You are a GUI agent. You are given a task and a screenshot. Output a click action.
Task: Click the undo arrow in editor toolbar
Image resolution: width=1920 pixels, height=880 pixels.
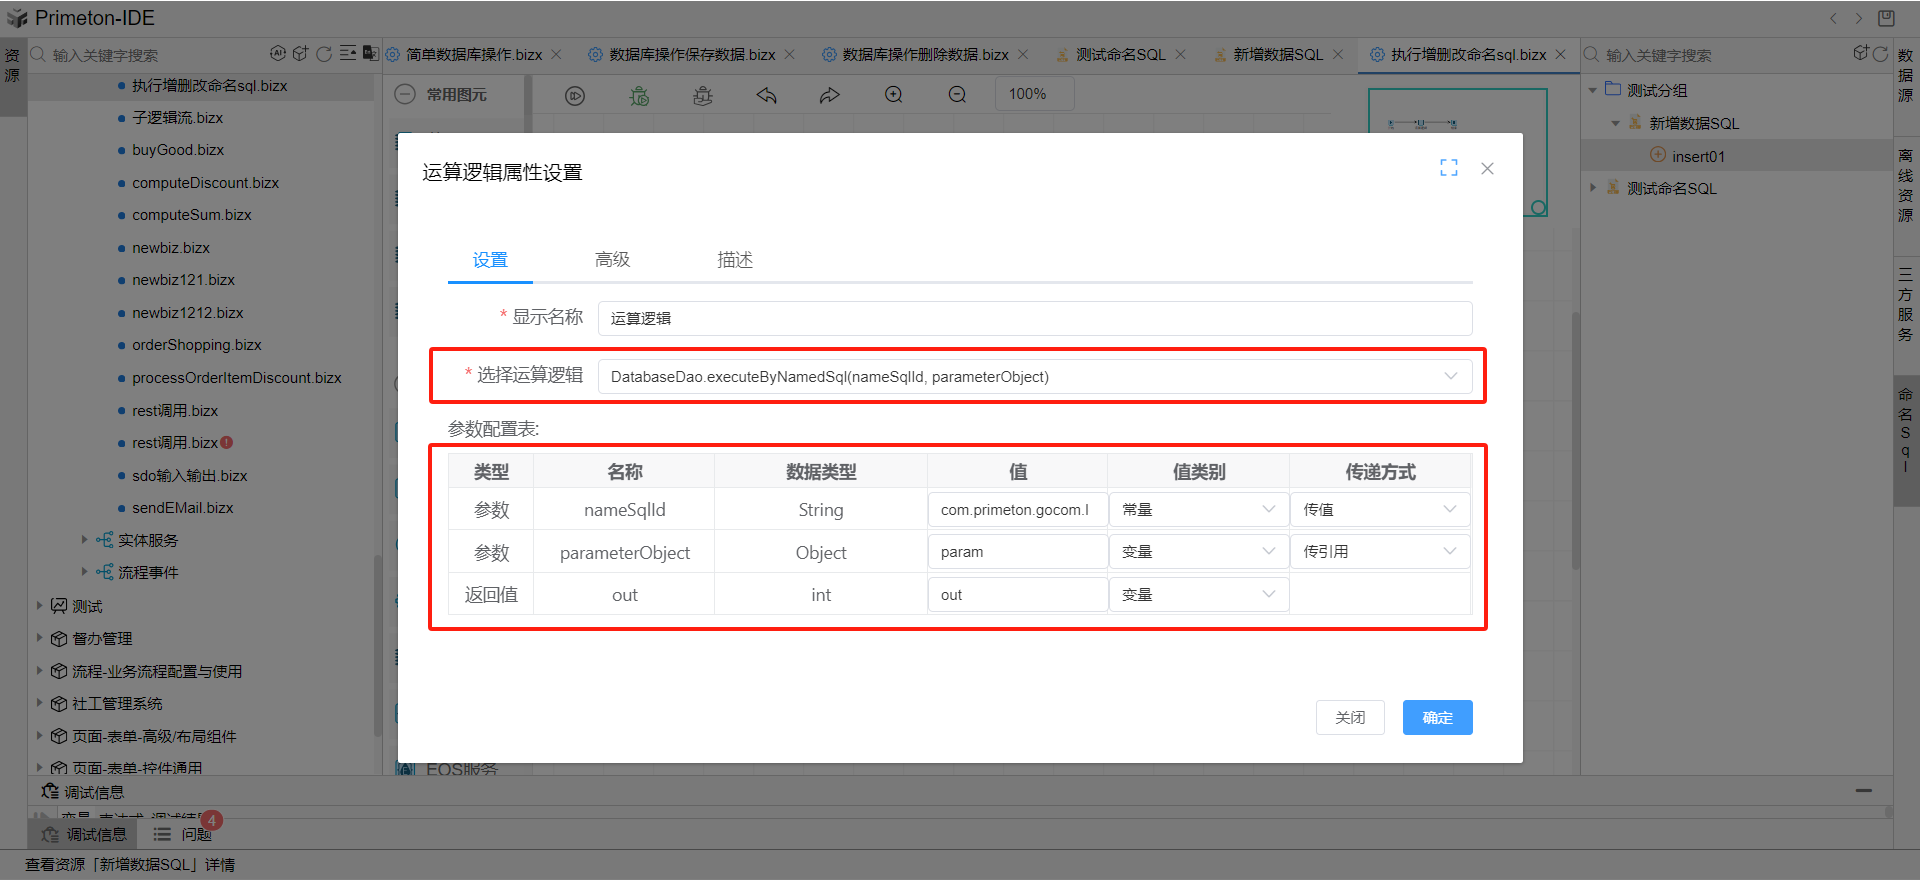point(766,95)
